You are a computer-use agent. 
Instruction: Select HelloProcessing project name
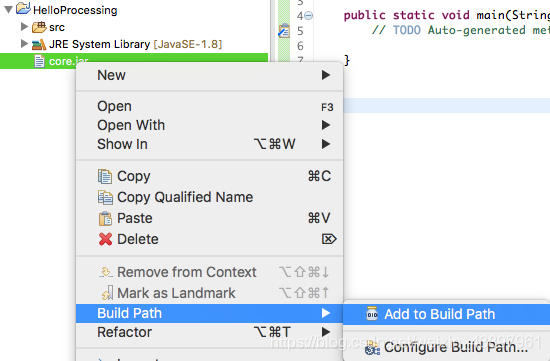tap(75, 10)
